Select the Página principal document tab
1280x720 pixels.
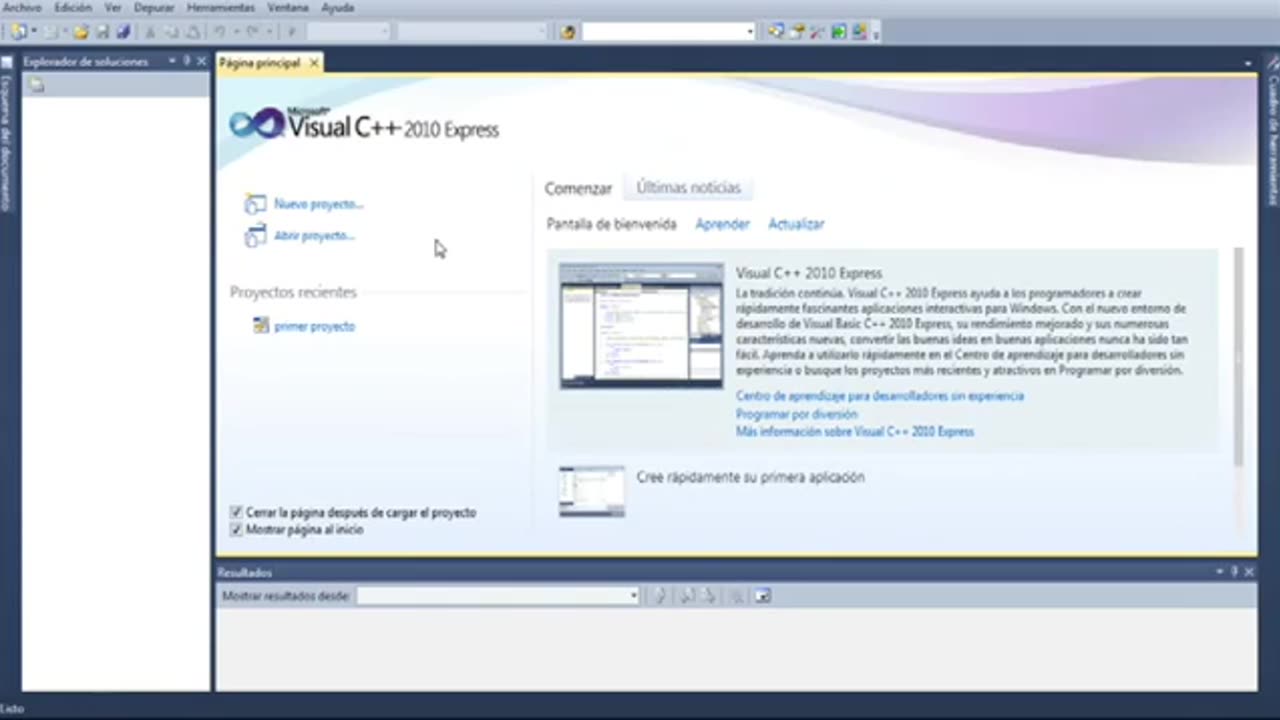[x=260, y=63]
